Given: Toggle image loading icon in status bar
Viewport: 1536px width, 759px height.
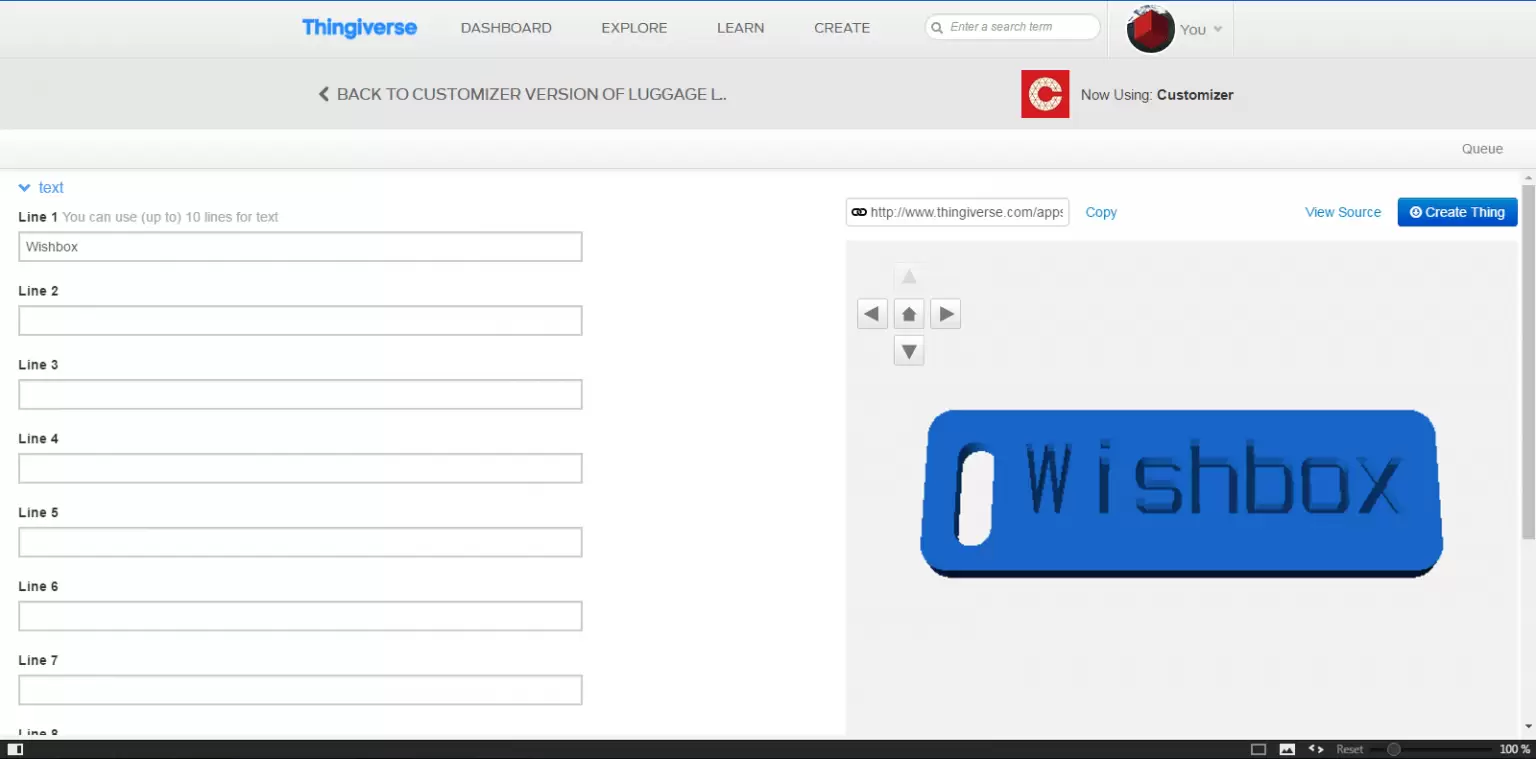Looking at the screenshot, I should (1287, 749).
